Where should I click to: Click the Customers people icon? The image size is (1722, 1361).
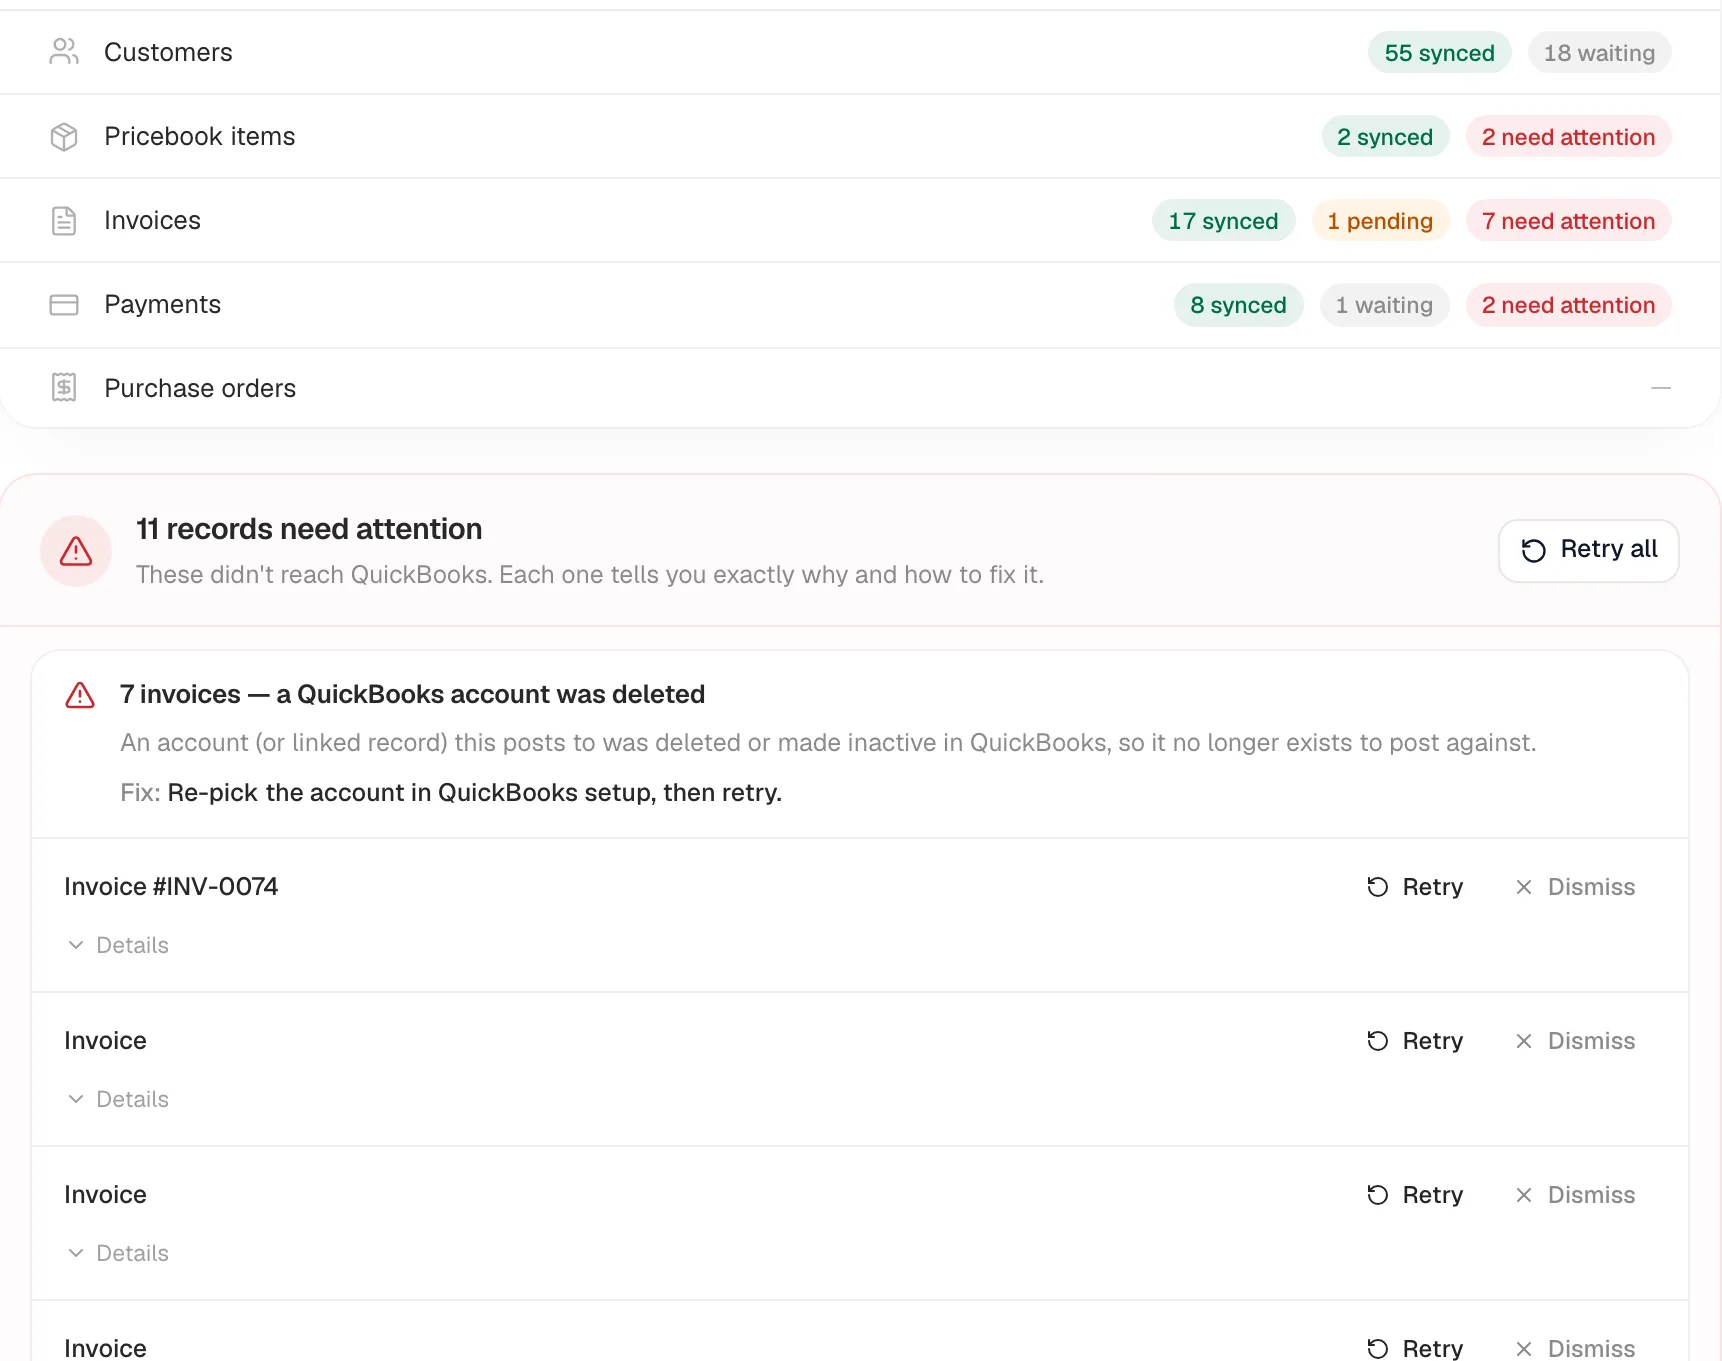coord(64,52)
